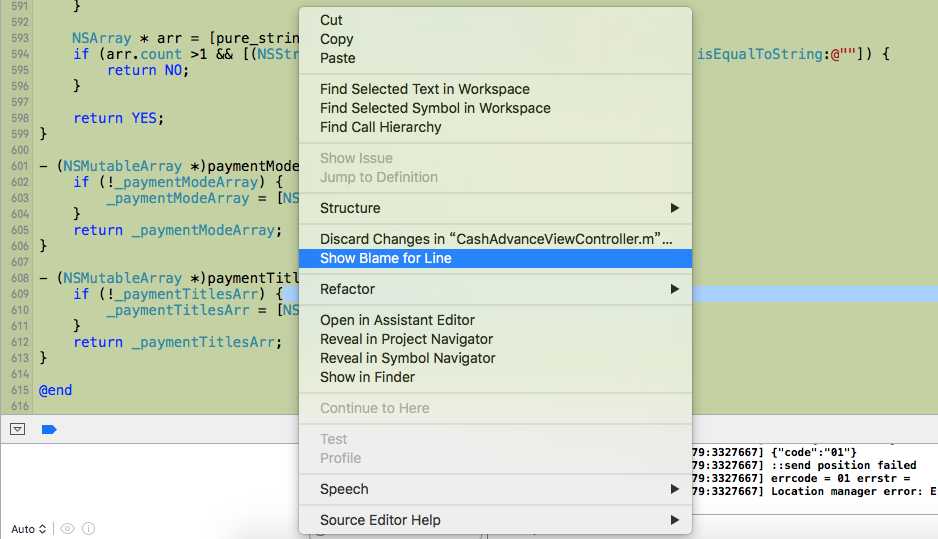This screenshot has height=539, width=938.
Task: Click the Quick Look eye icon
Action: point(67,529)
